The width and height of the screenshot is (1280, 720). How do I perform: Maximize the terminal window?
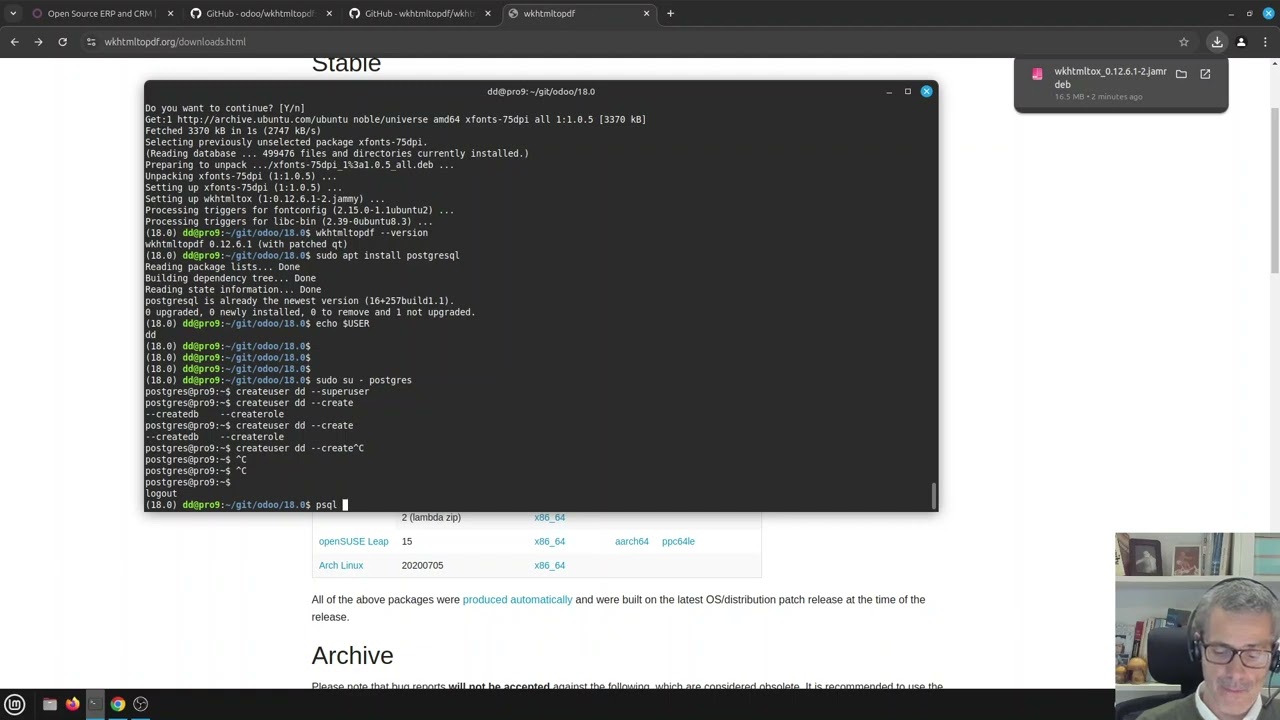(x=907, y=91)
